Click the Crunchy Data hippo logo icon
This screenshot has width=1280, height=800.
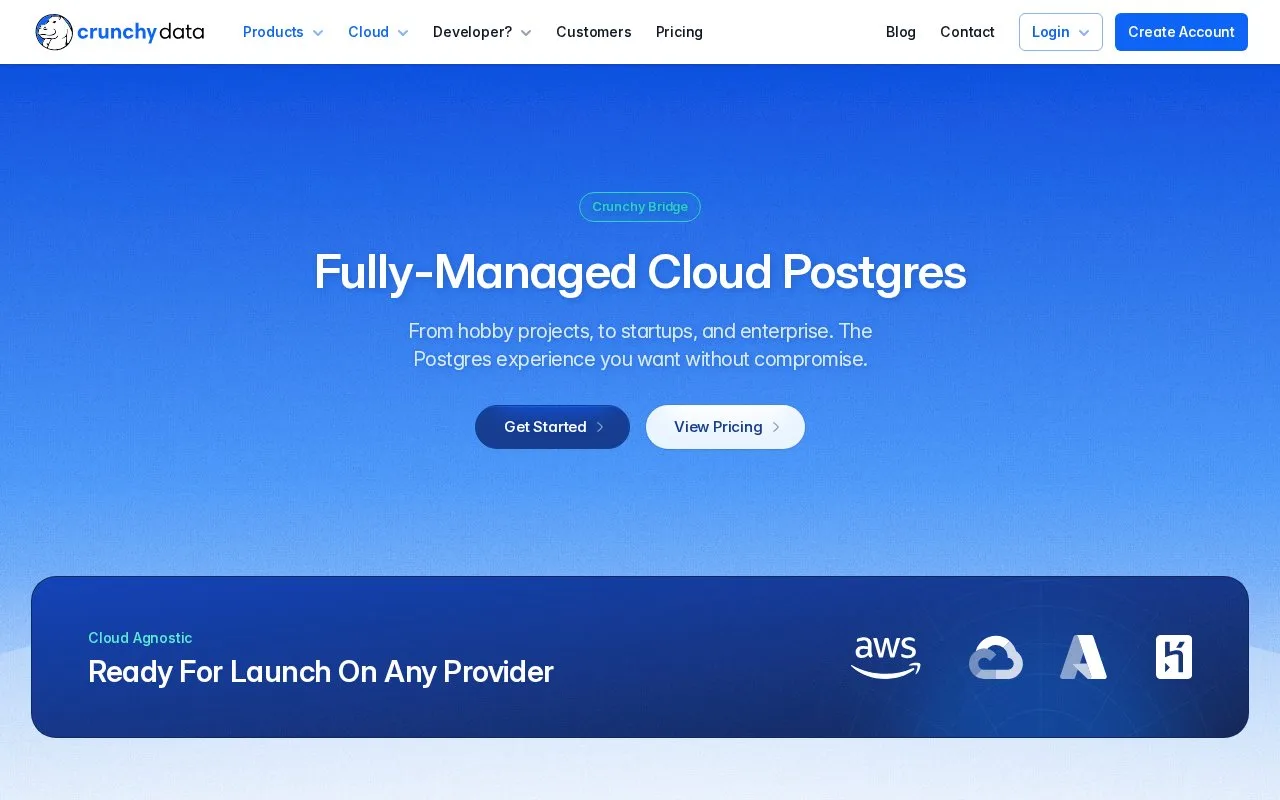coord(54,32)
